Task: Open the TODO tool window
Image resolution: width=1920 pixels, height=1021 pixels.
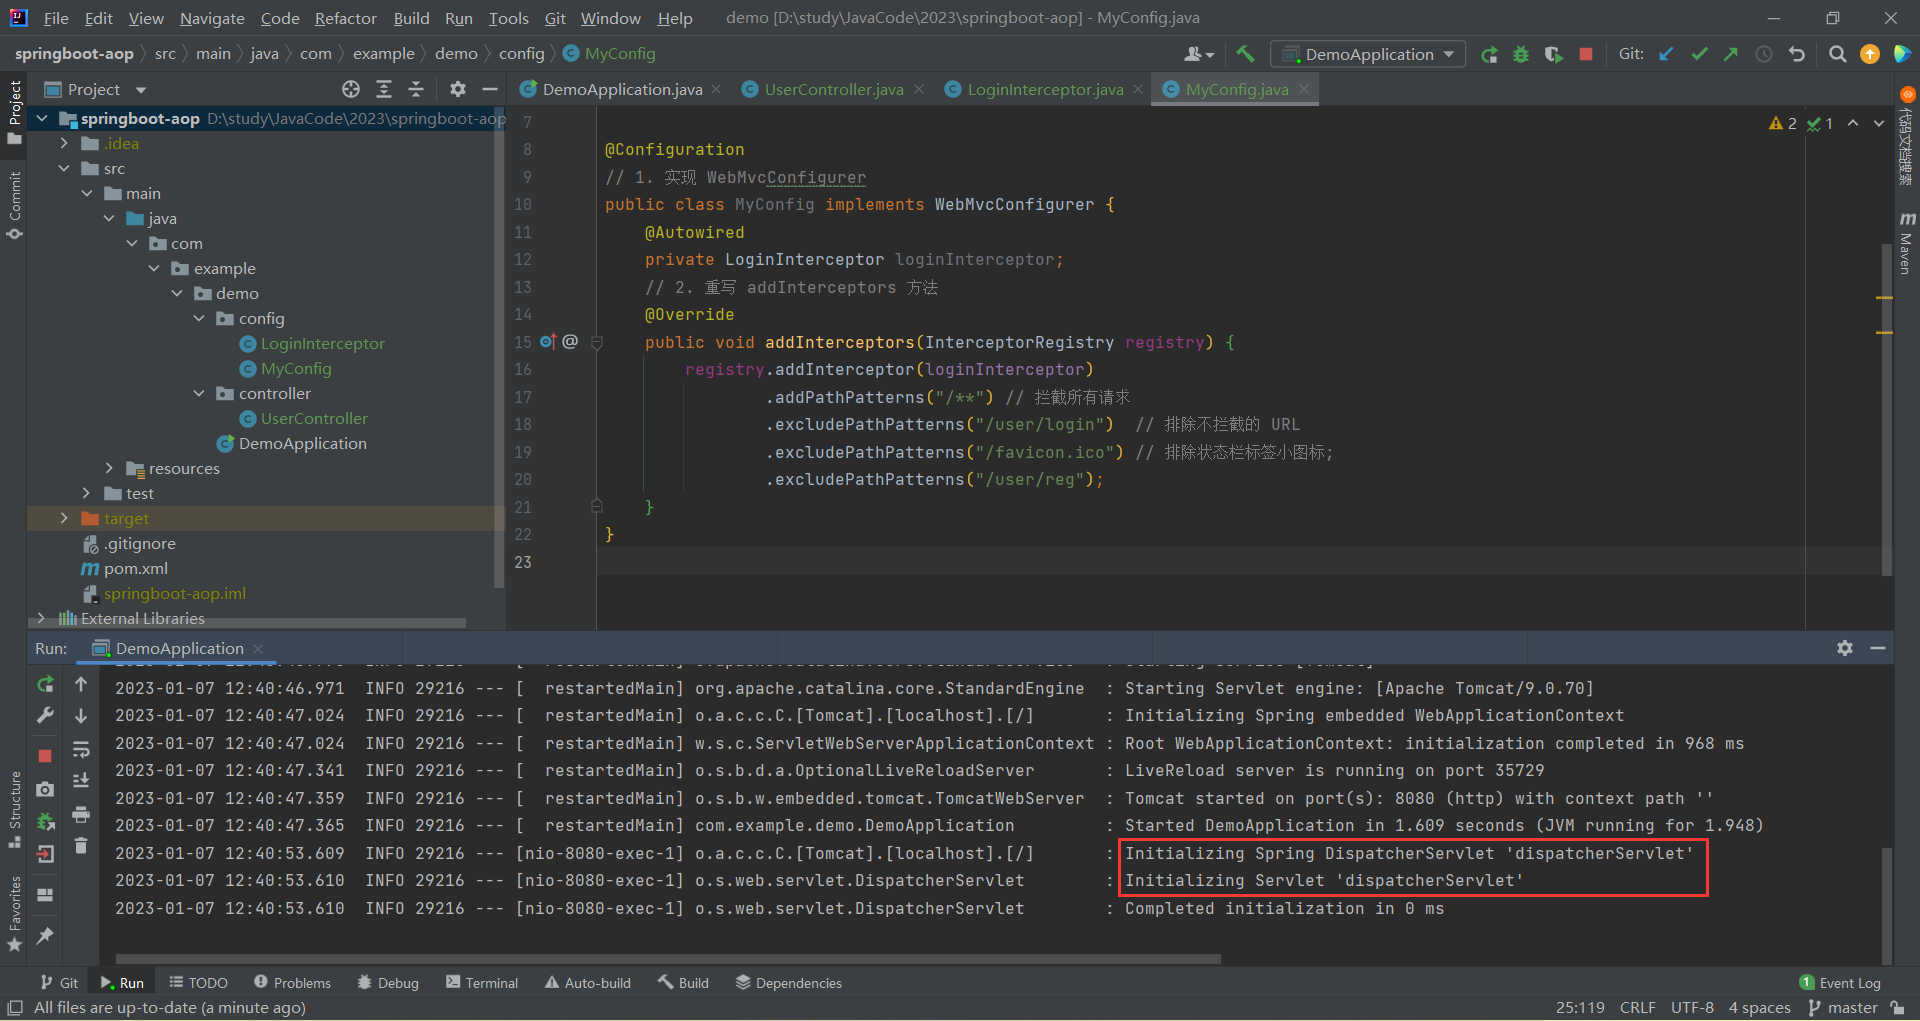Action: (198, 983)
